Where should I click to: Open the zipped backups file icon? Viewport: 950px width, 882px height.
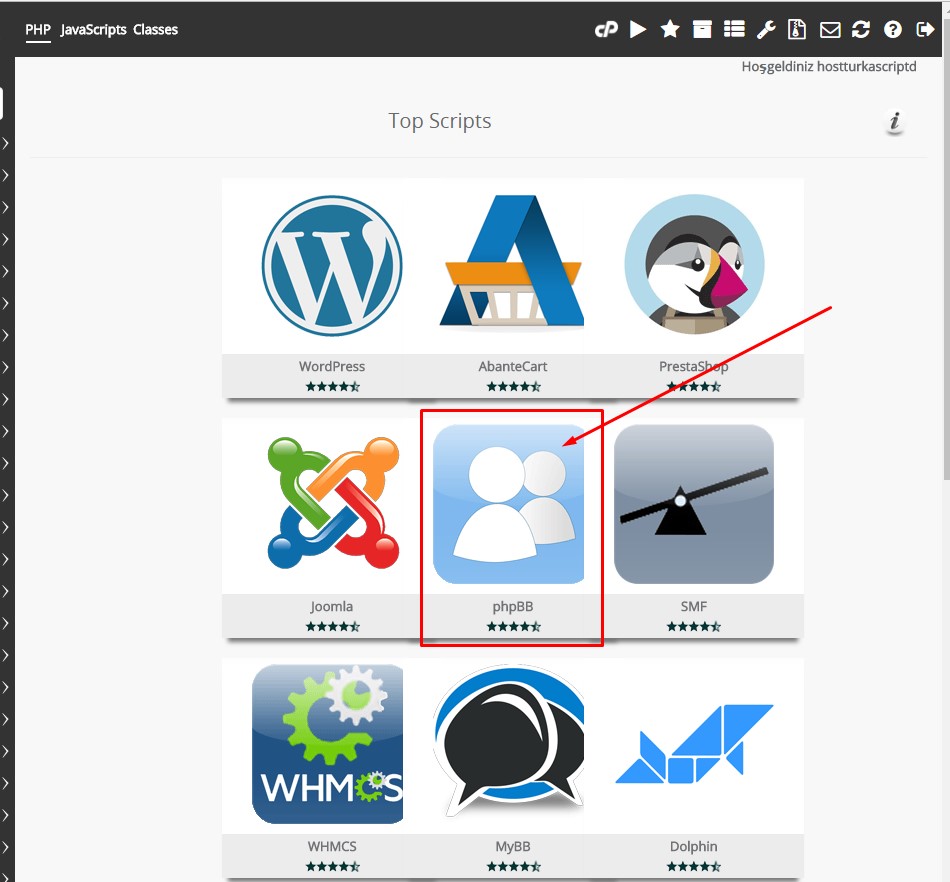coord(797,30)
